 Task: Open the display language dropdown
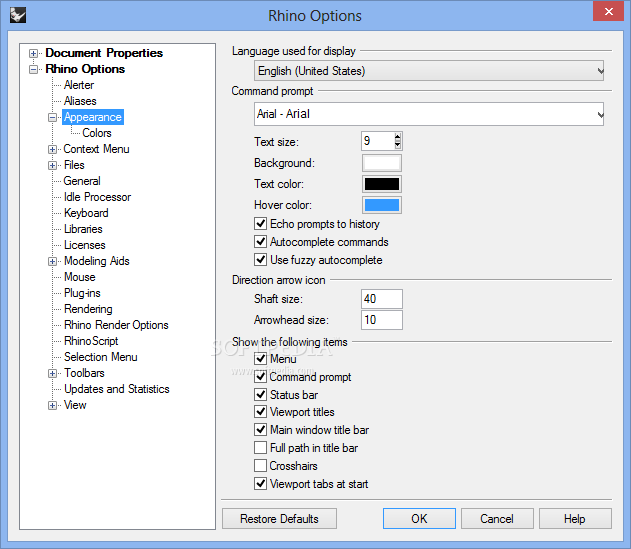pyautogui.click(x=429, y=71)
